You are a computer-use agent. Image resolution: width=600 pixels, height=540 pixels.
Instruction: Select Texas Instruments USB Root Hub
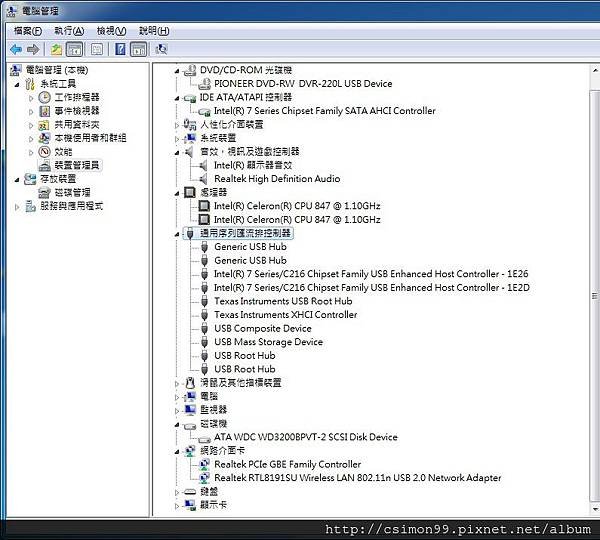click(x=283, y=301)
